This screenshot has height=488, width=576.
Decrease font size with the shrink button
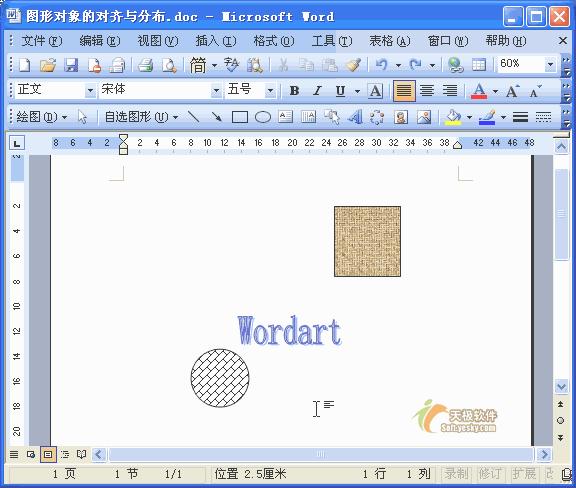click(x=535, y=90)
